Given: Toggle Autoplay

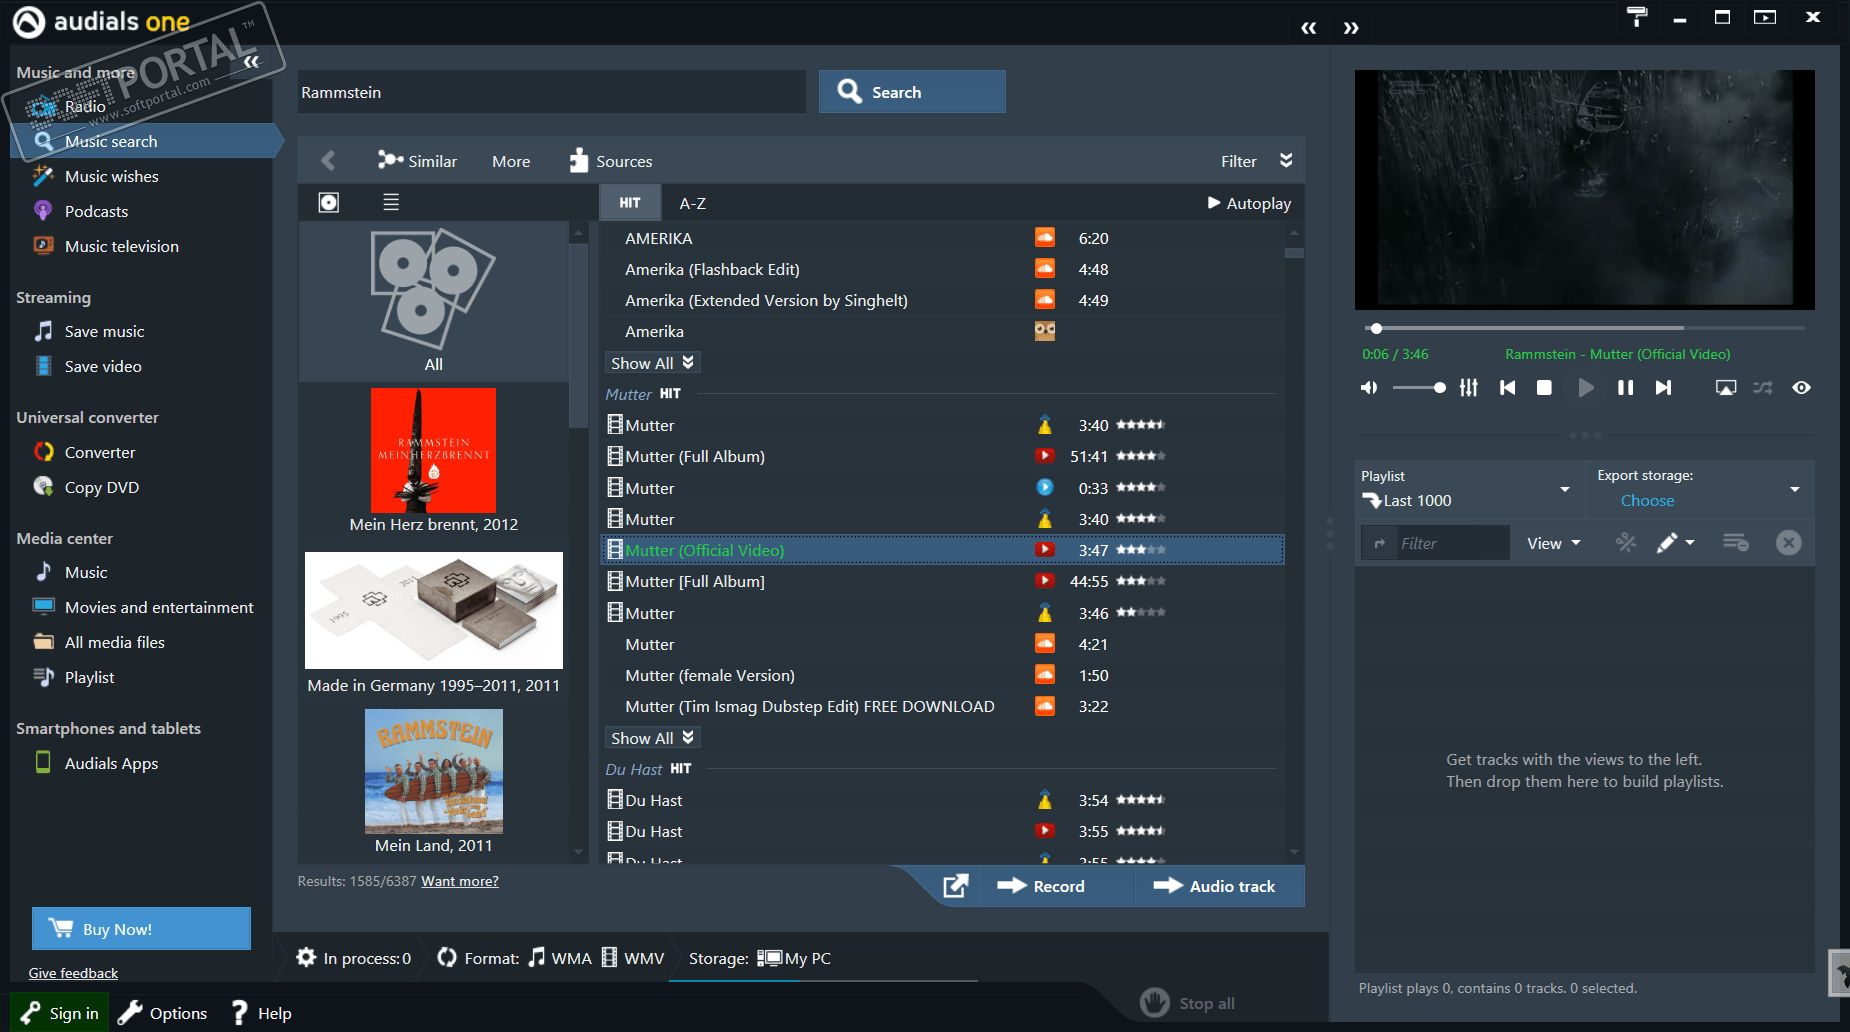Looking at the screenshot, I should (x=1249, y=203).
